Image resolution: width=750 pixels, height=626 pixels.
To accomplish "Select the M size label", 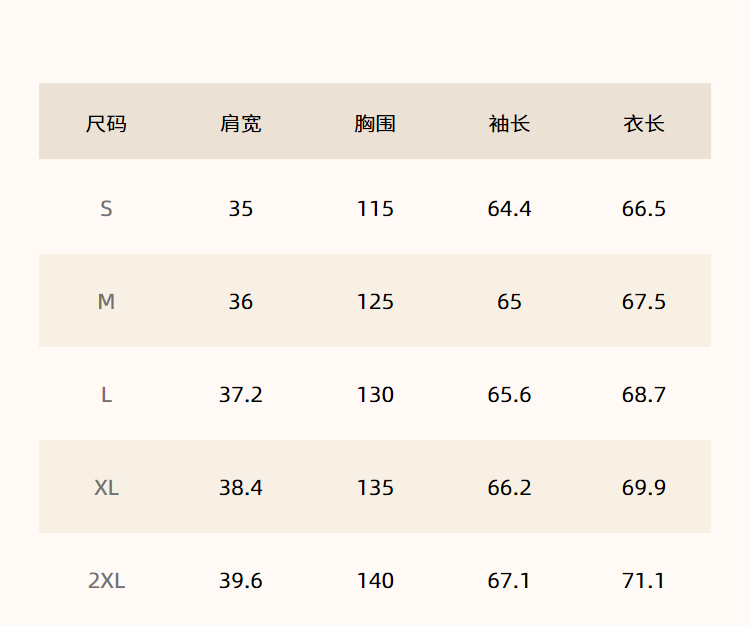I will [x=106, y=302].
